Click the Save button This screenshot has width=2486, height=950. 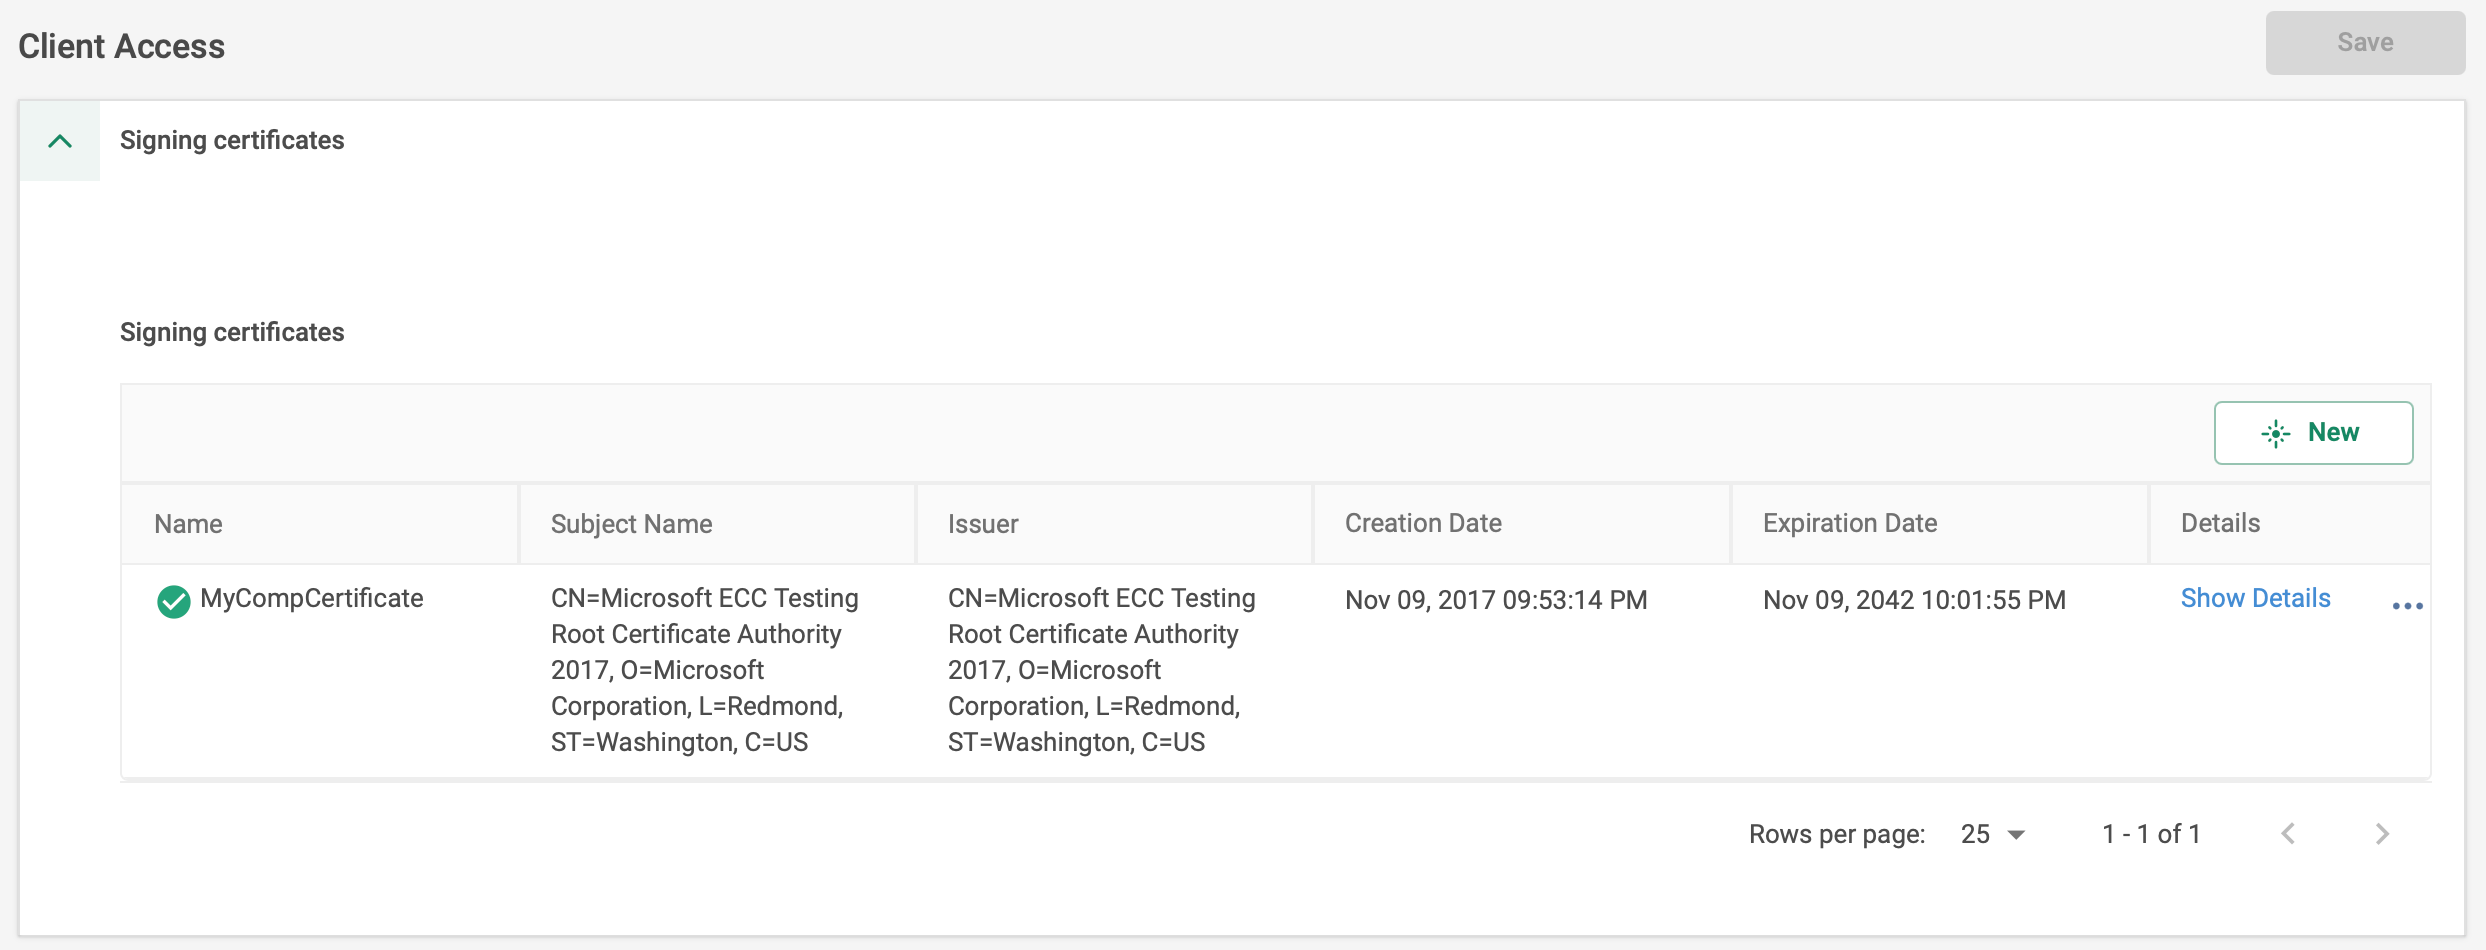click(2365, 42)
